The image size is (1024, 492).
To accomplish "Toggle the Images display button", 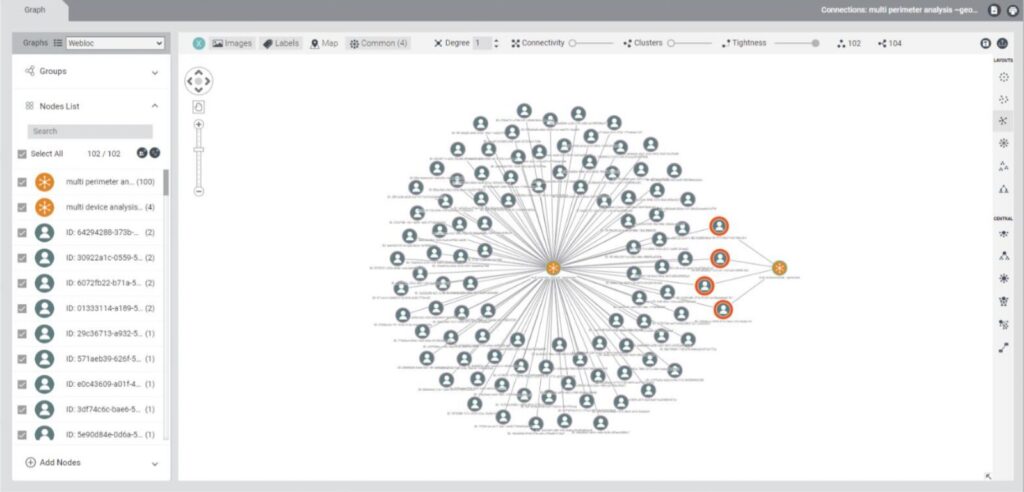I will (232, 44).
